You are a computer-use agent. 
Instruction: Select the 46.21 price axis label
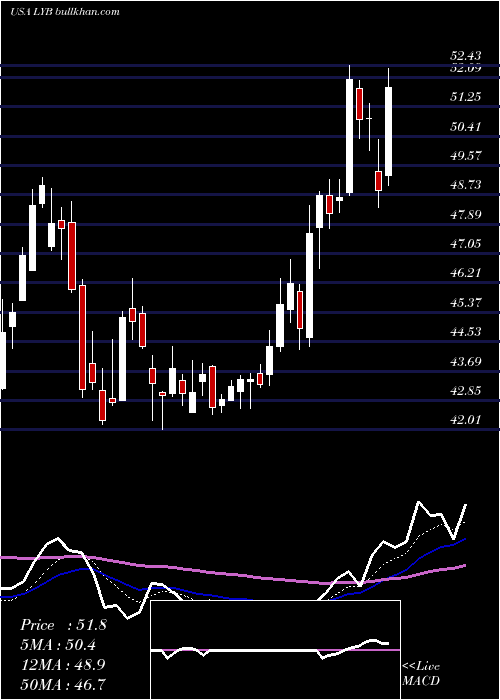(466, 273)
